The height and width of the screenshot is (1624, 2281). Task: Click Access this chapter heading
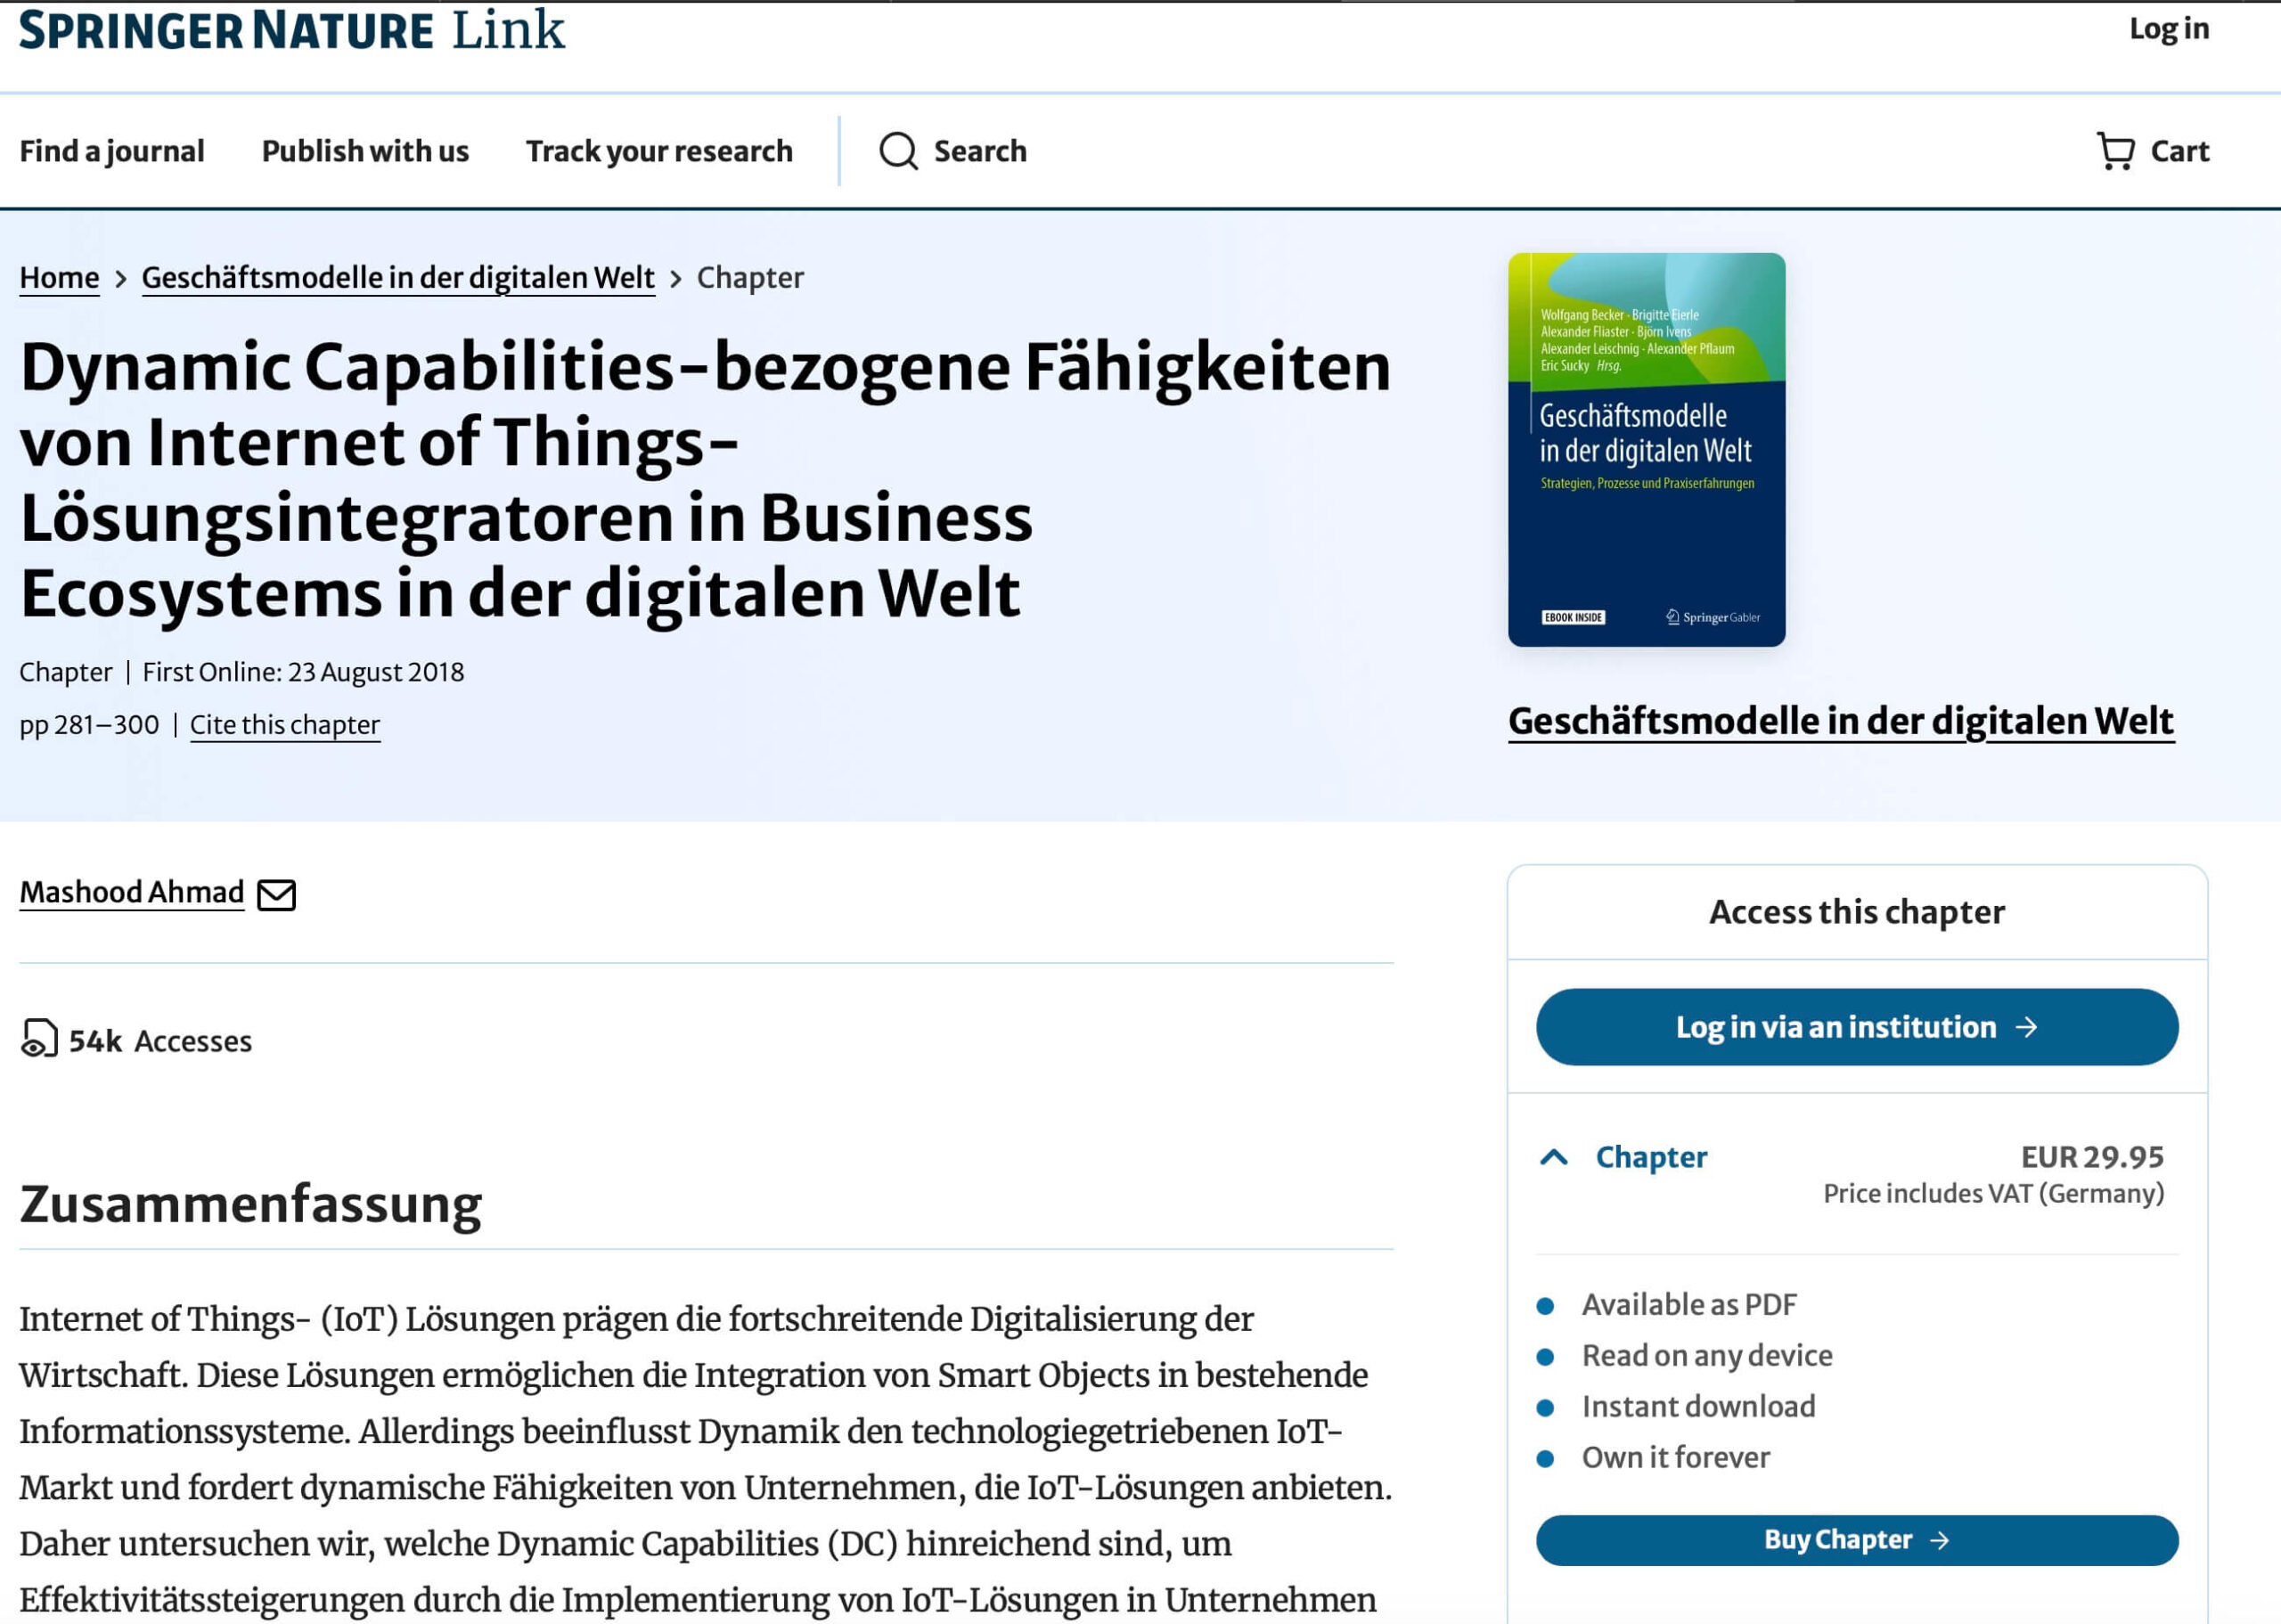coord(1857,912)
